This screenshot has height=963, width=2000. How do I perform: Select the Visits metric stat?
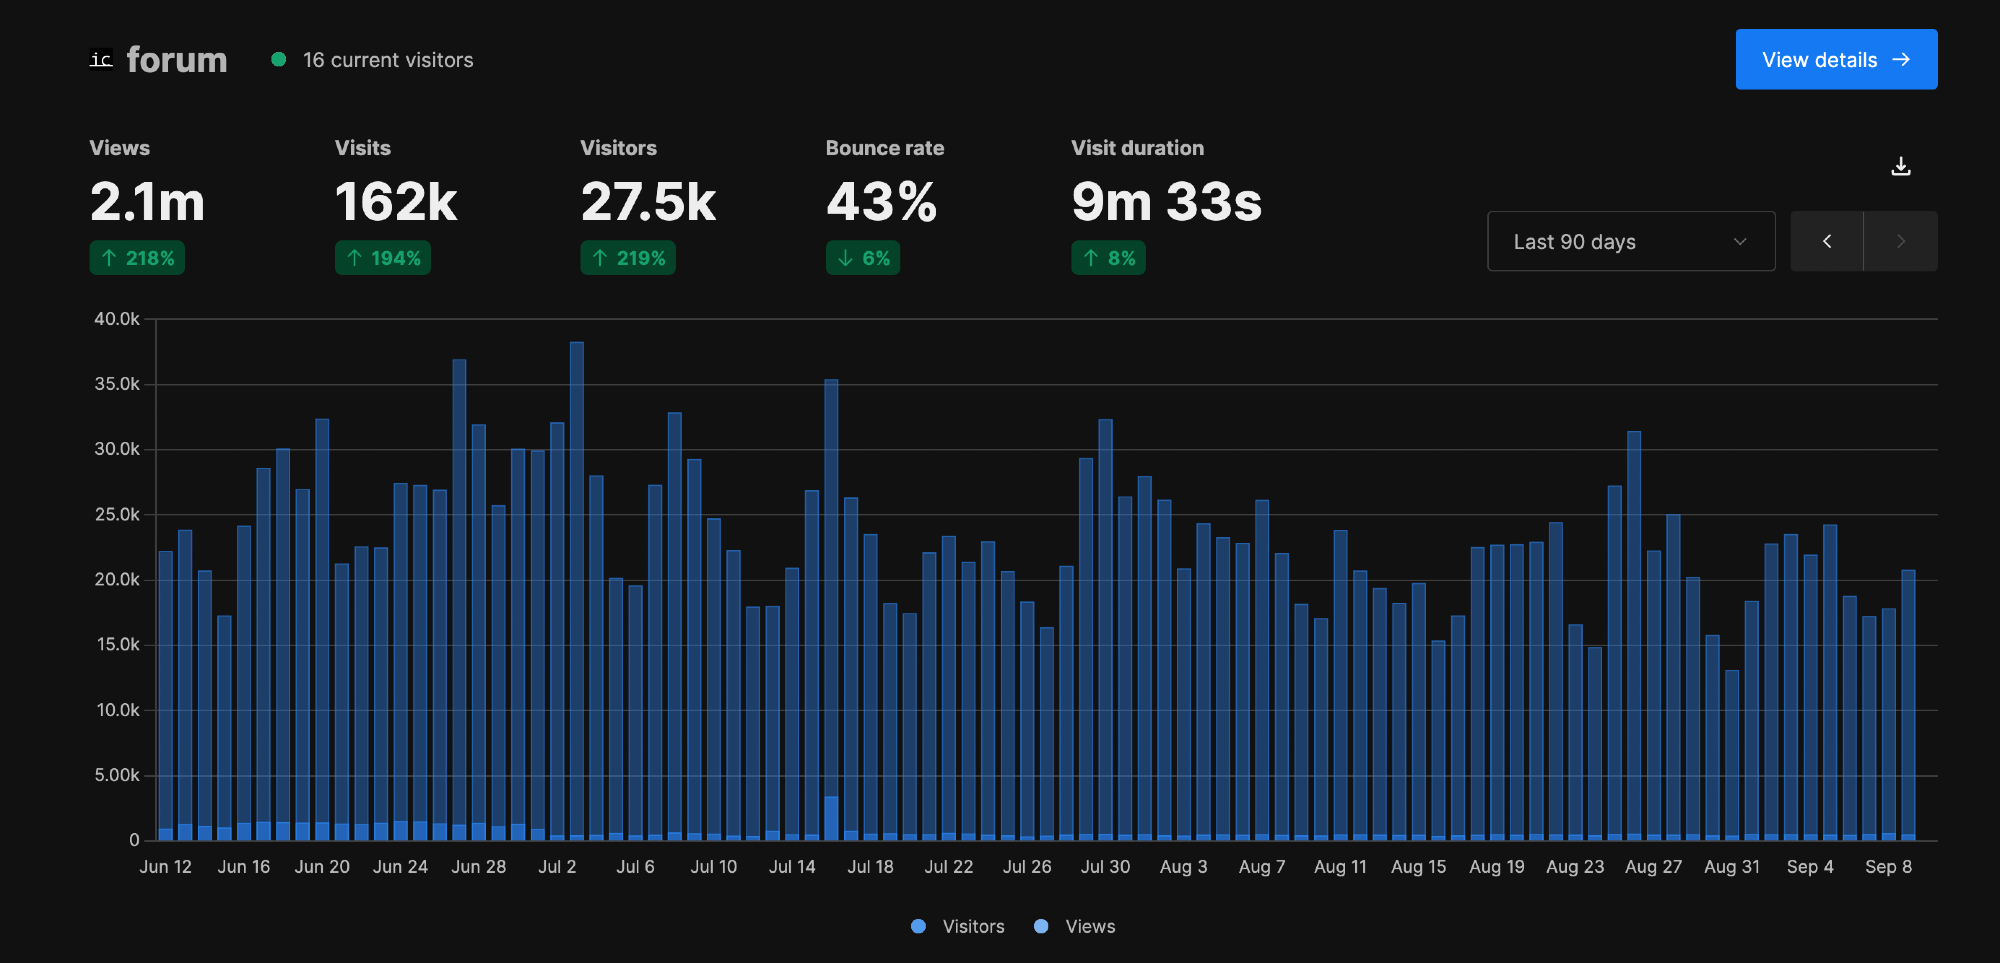[396, 200]
